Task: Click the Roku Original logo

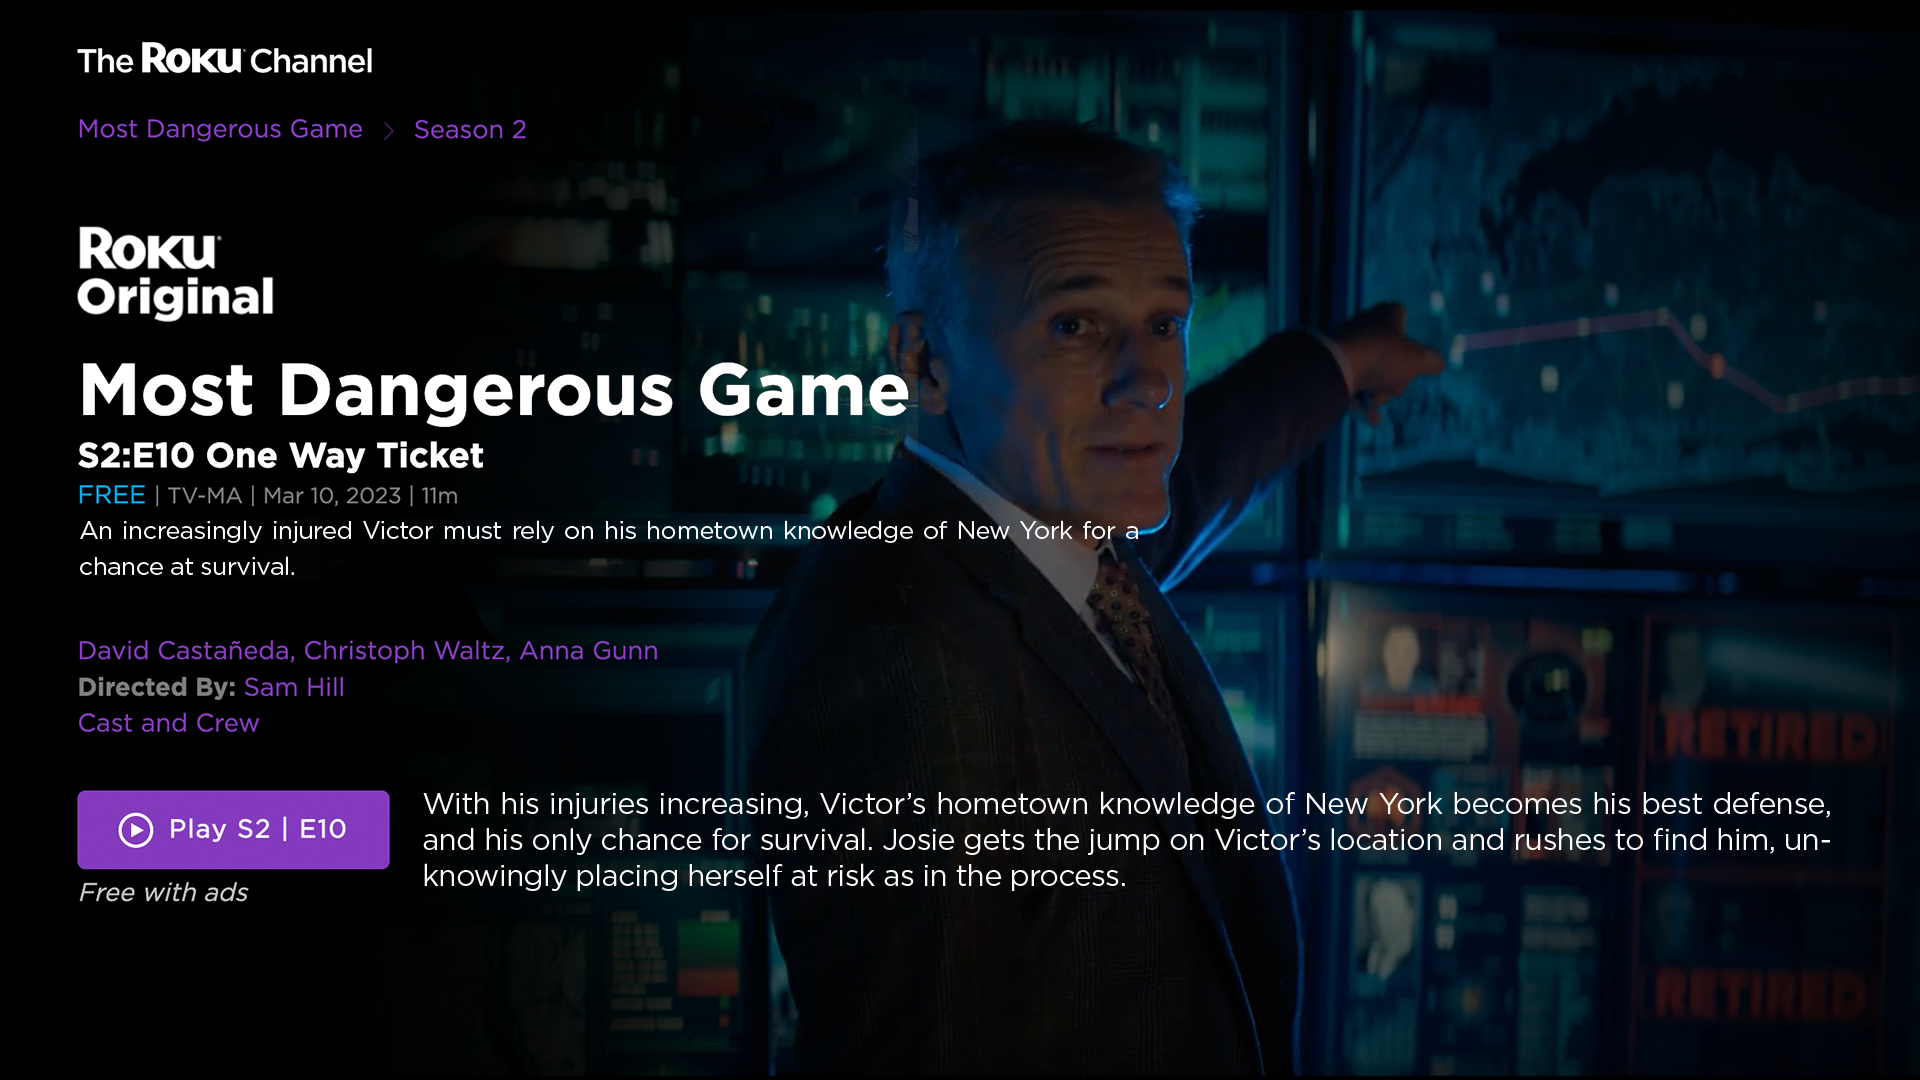Action: [x=176, y=273]
